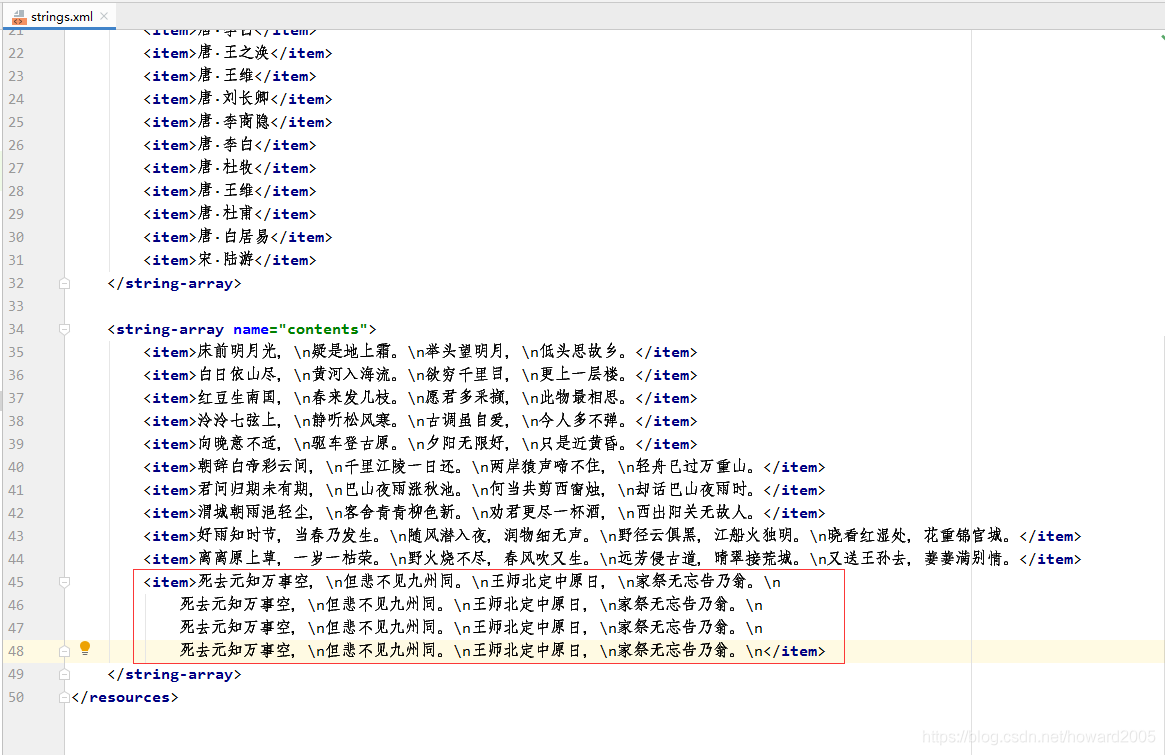
Task: Click line number 45 in gutter
Action: 16,582
